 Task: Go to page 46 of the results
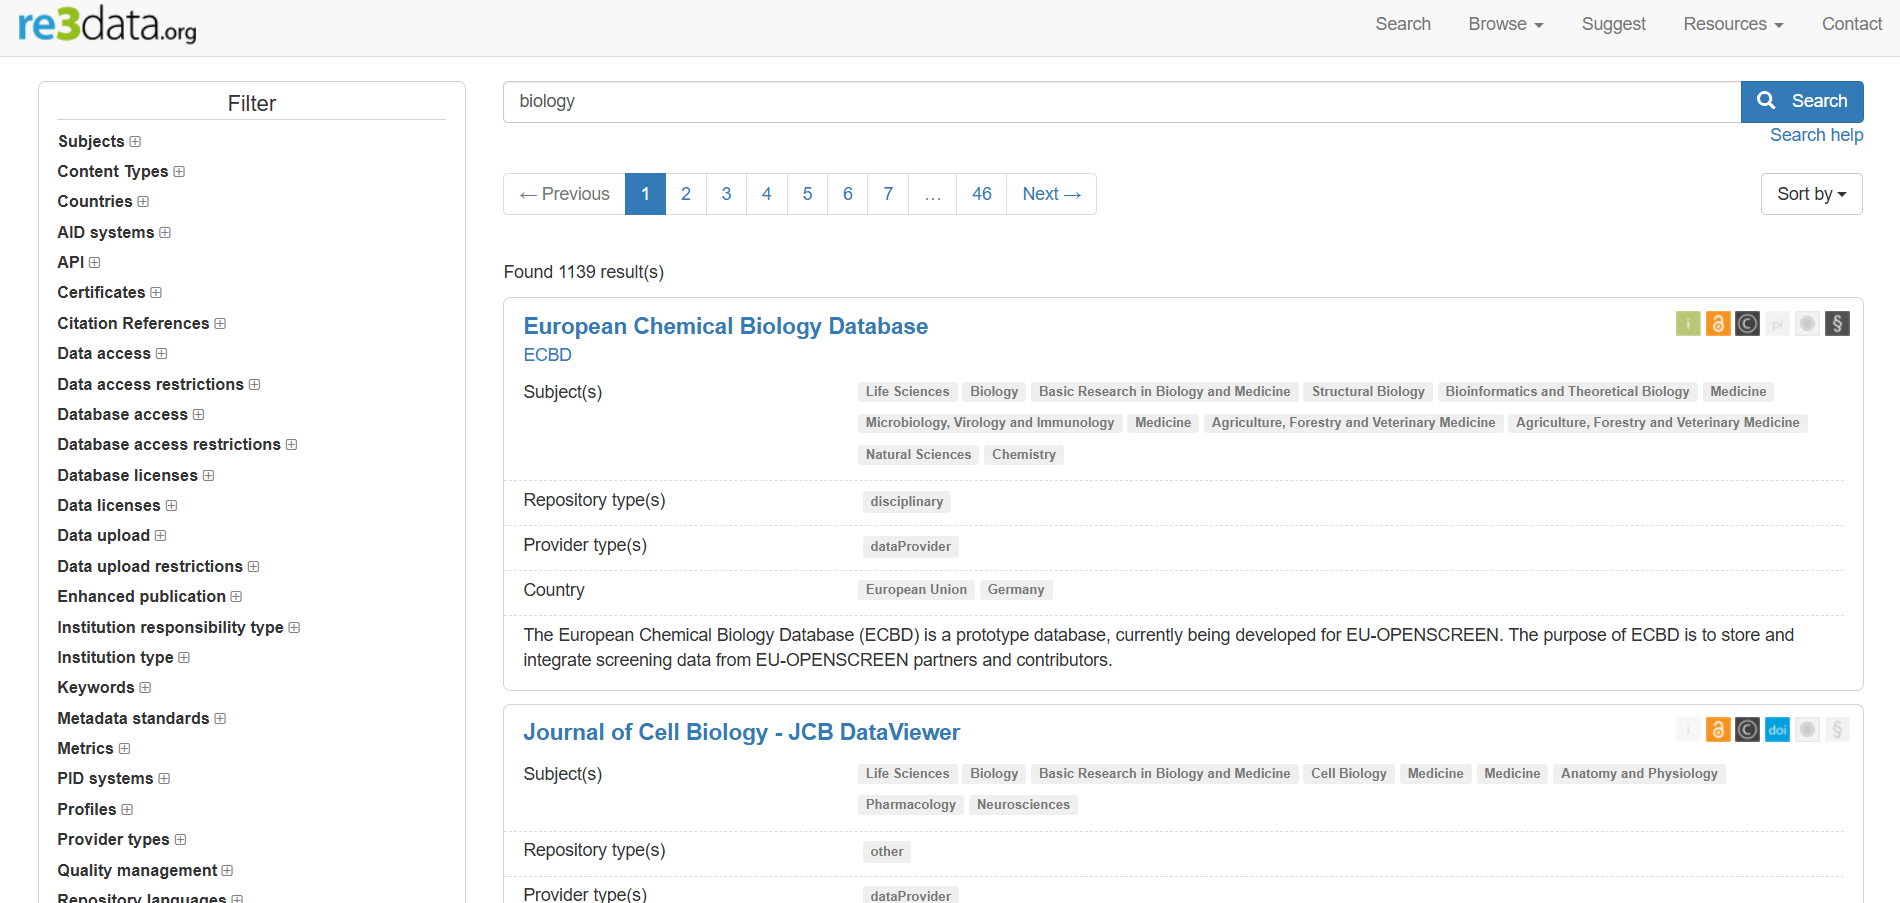coord(981,194)
